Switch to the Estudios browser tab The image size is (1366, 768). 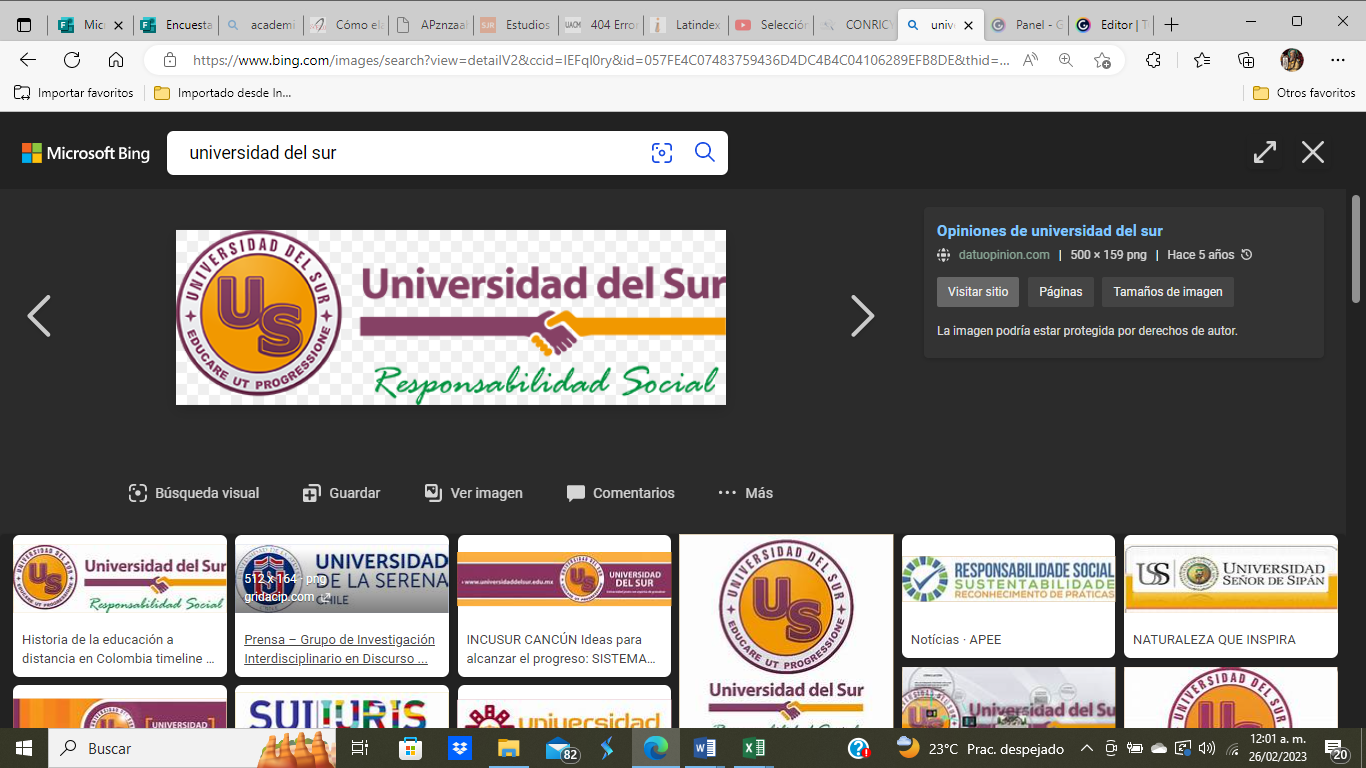[x=516, y=25]
